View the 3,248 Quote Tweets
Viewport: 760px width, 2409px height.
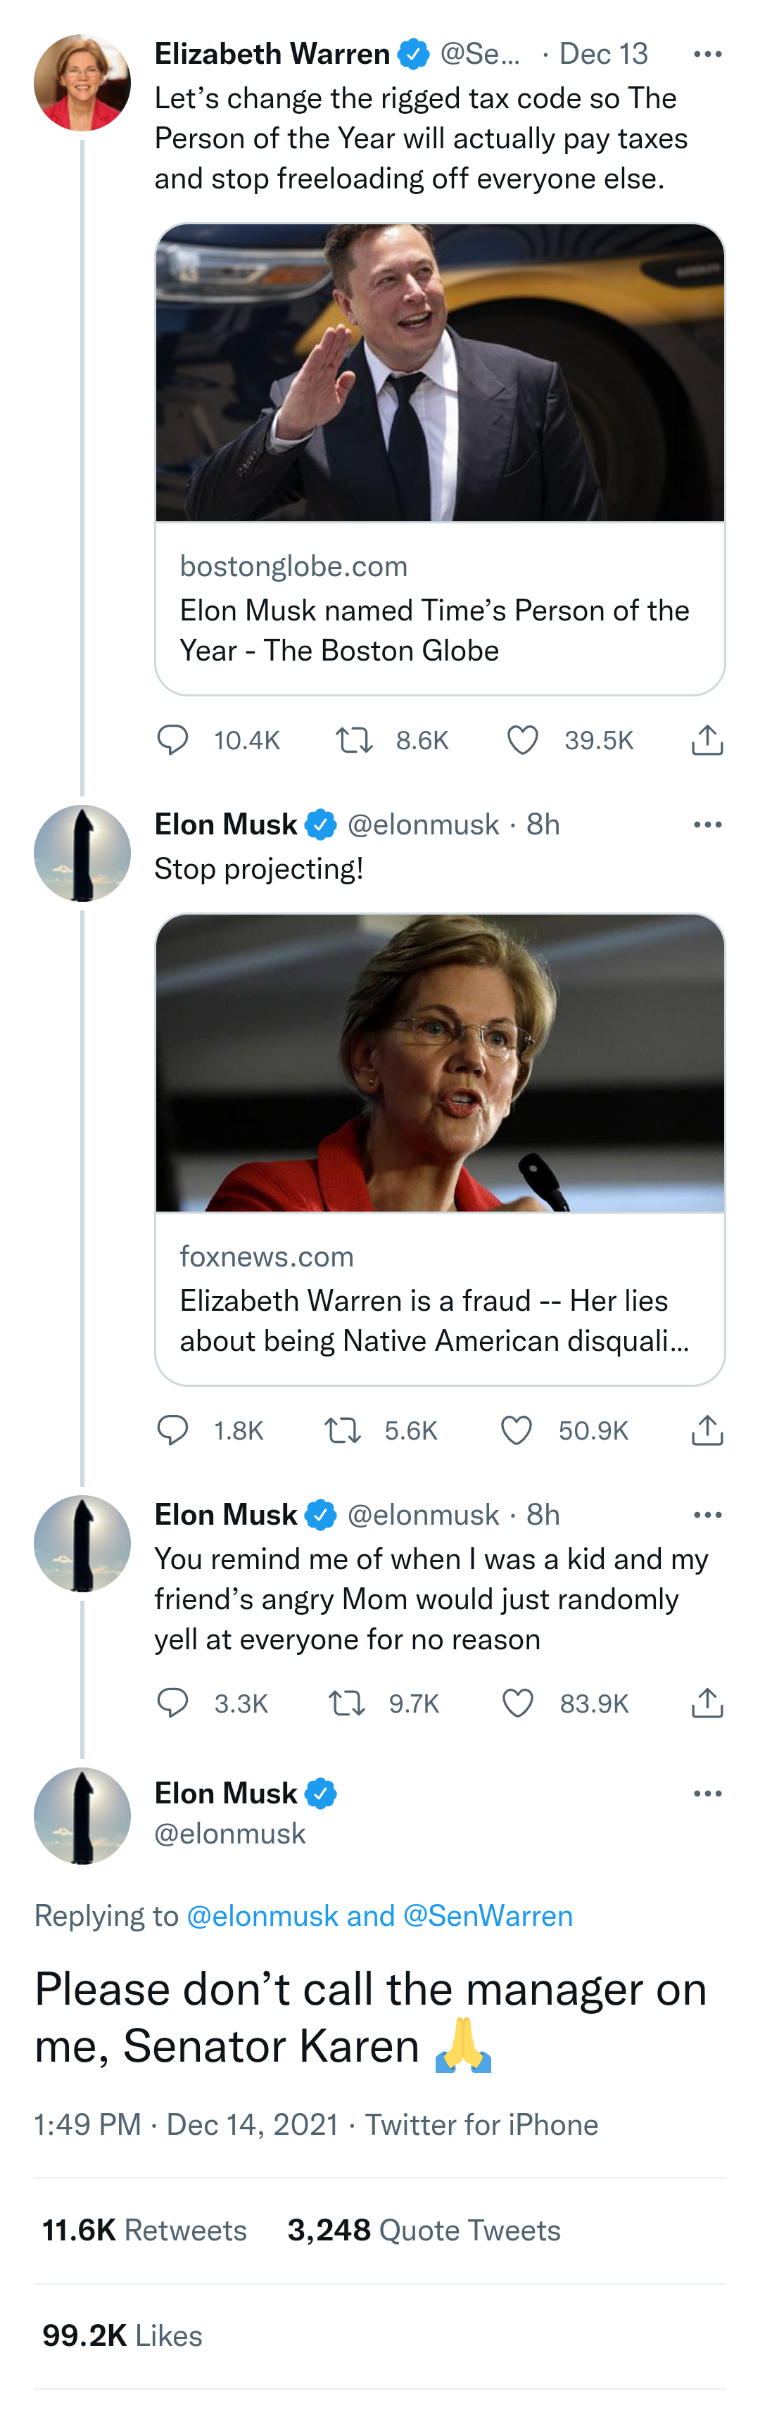click(424, 2230)
